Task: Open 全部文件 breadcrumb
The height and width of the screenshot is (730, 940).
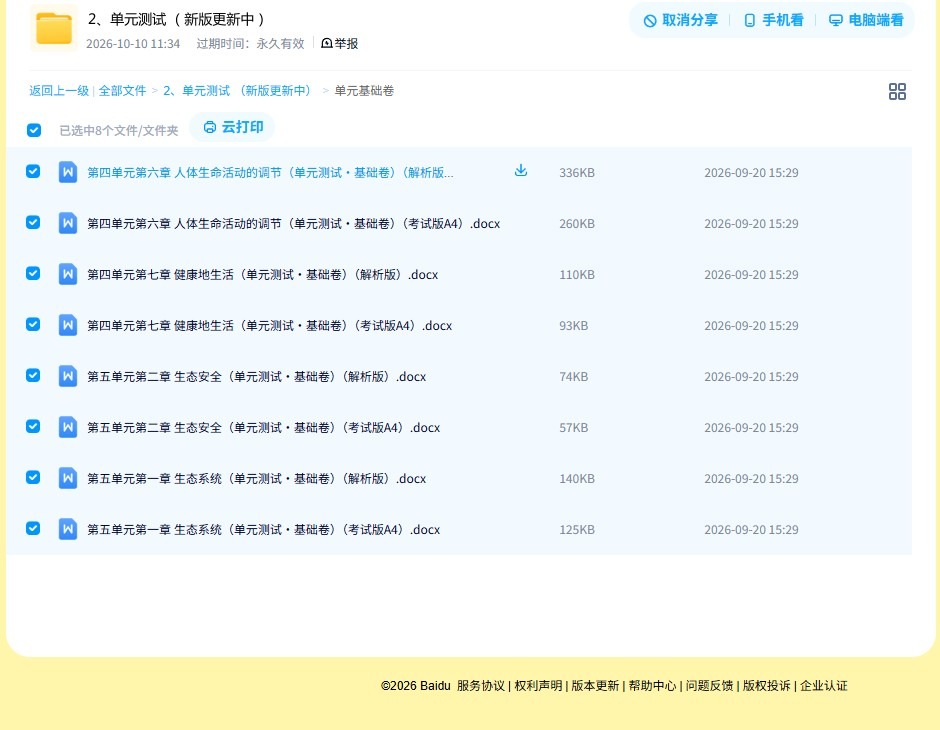Action: coord(122,91)
